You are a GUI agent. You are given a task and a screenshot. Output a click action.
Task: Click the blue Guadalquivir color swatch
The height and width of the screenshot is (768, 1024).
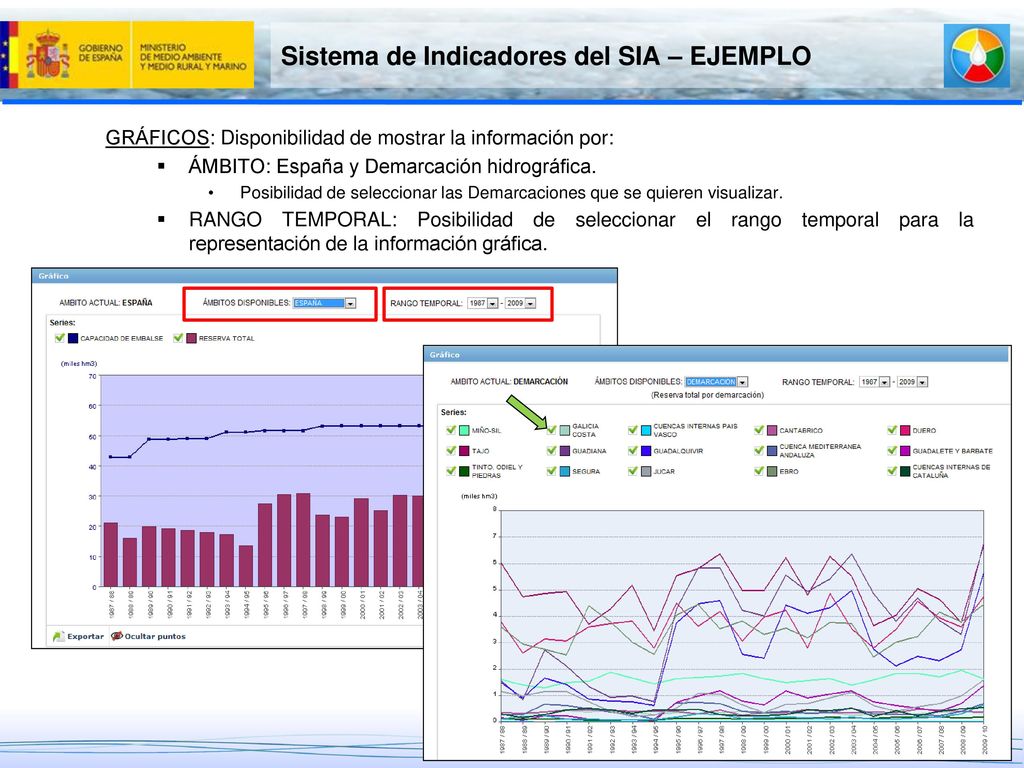point(646,451)
